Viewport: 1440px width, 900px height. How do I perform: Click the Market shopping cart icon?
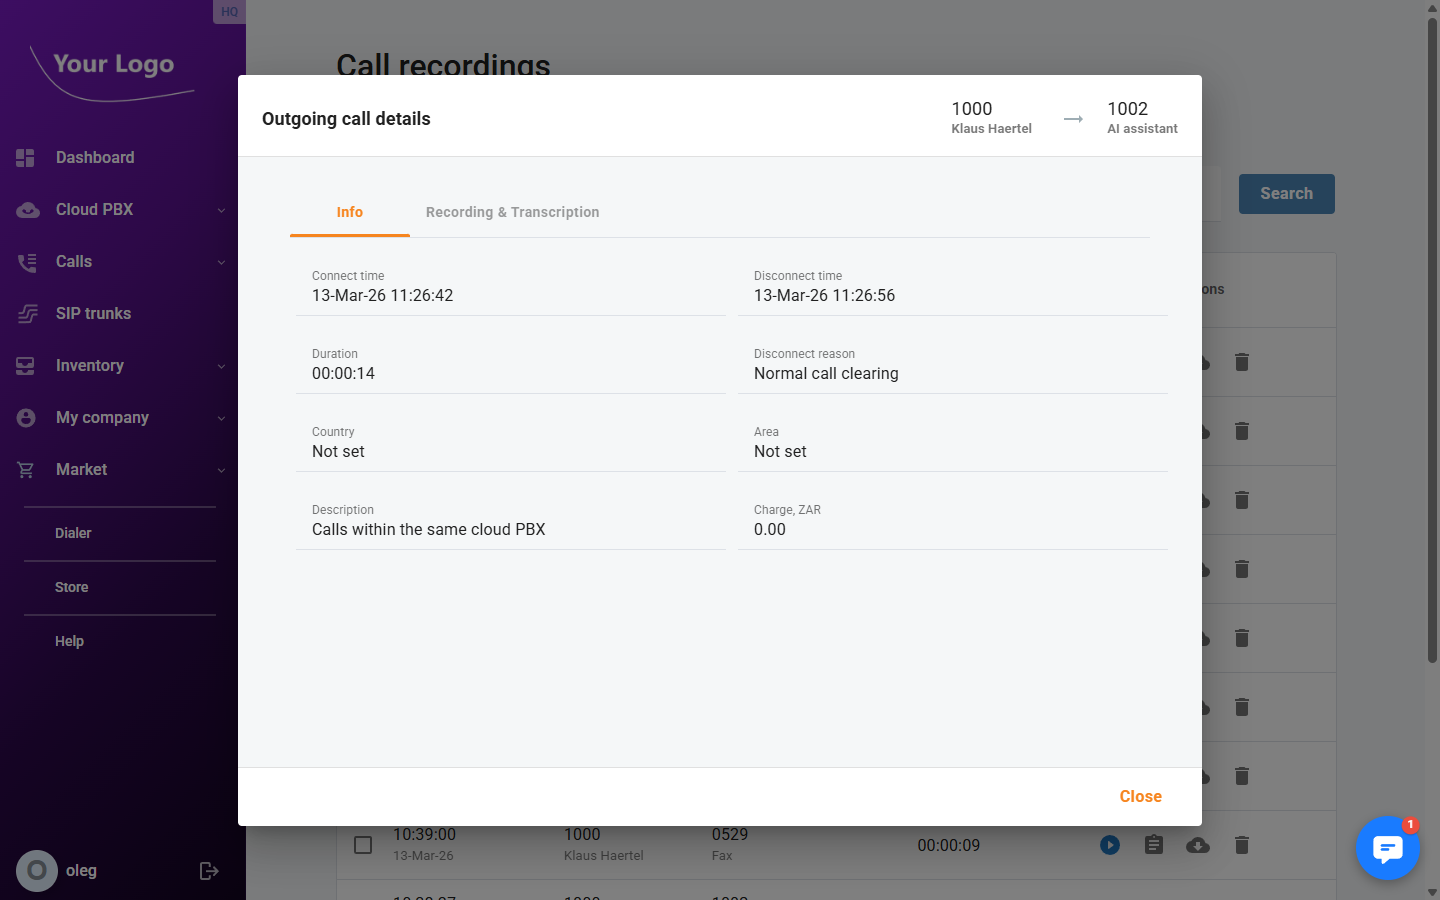[x=24, y=469]
